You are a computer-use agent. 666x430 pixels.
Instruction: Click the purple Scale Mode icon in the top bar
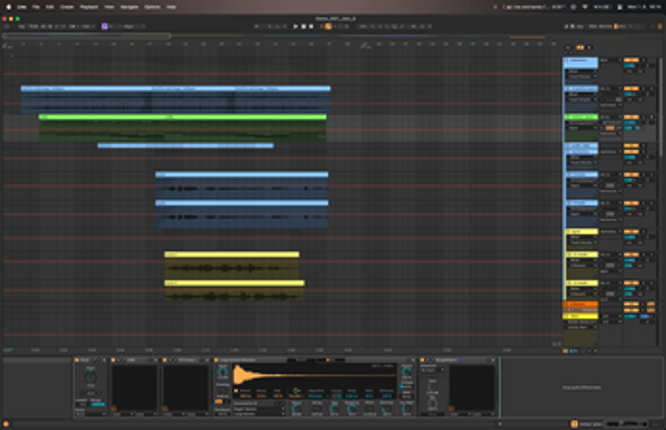(x=104, y=25)
